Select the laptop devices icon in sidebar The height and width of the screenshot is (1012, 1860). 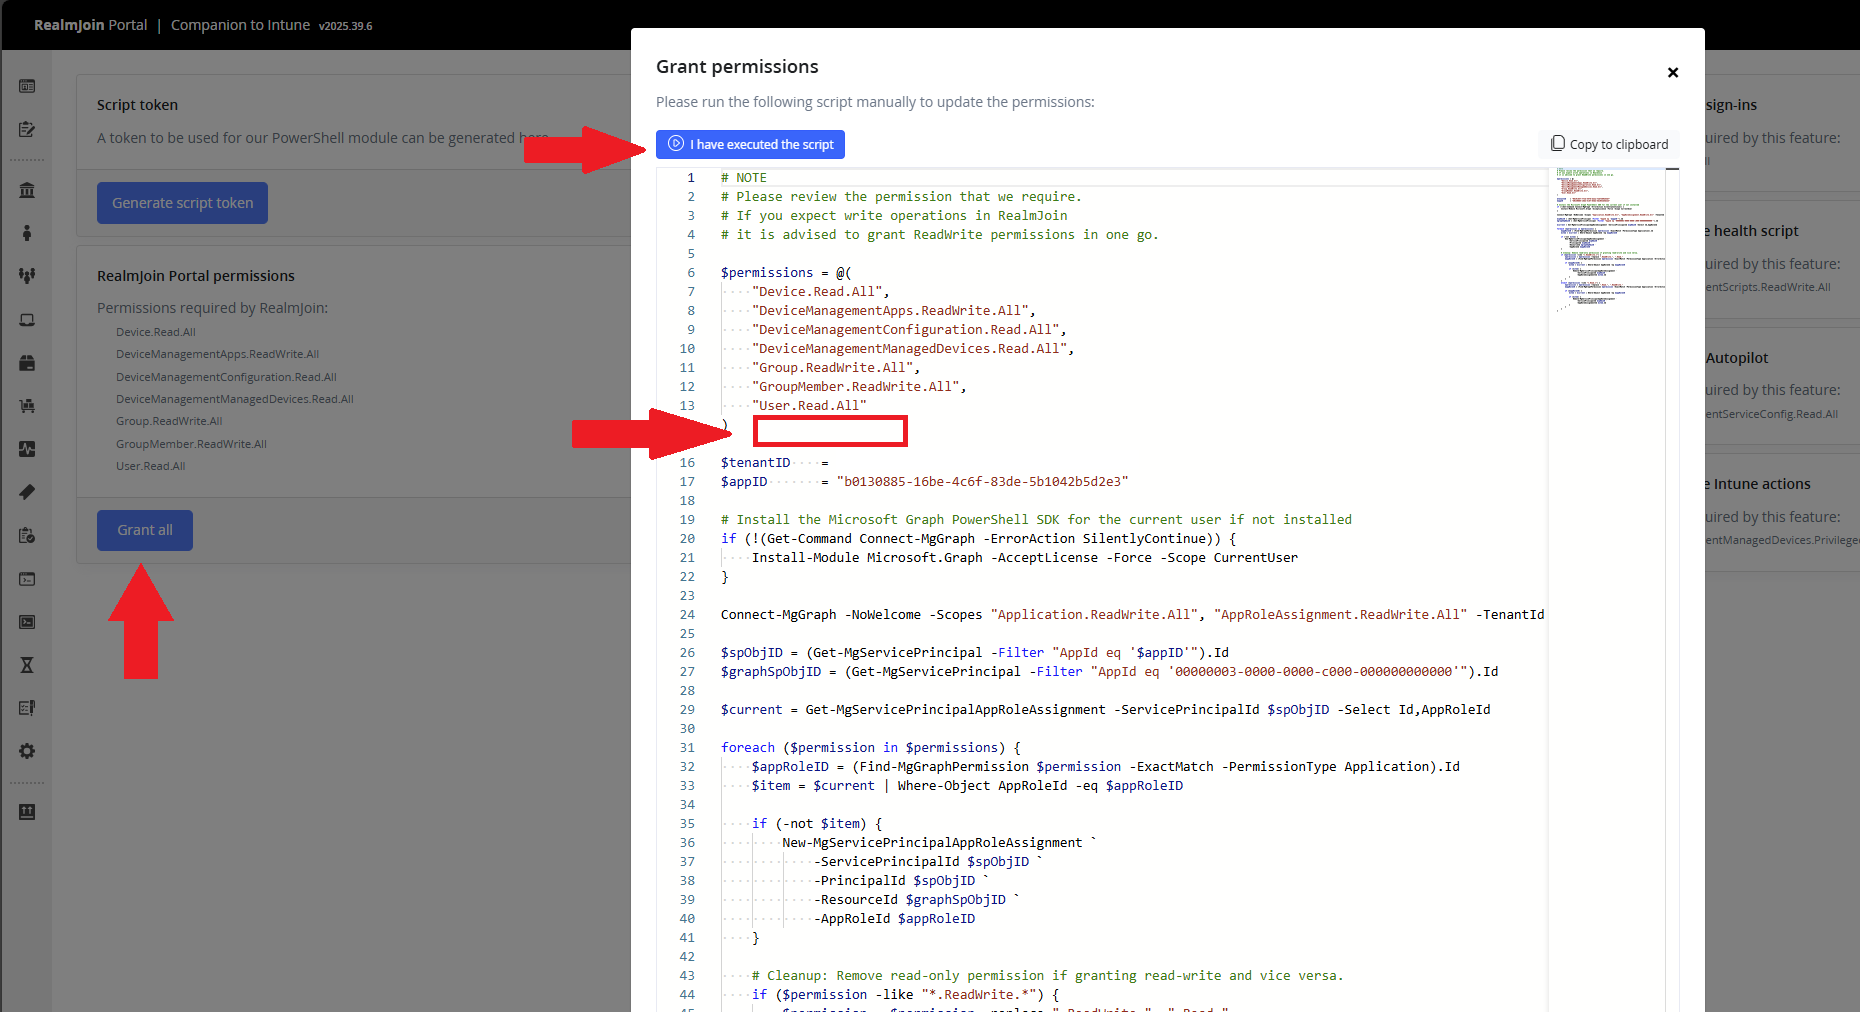click(27, 320)
